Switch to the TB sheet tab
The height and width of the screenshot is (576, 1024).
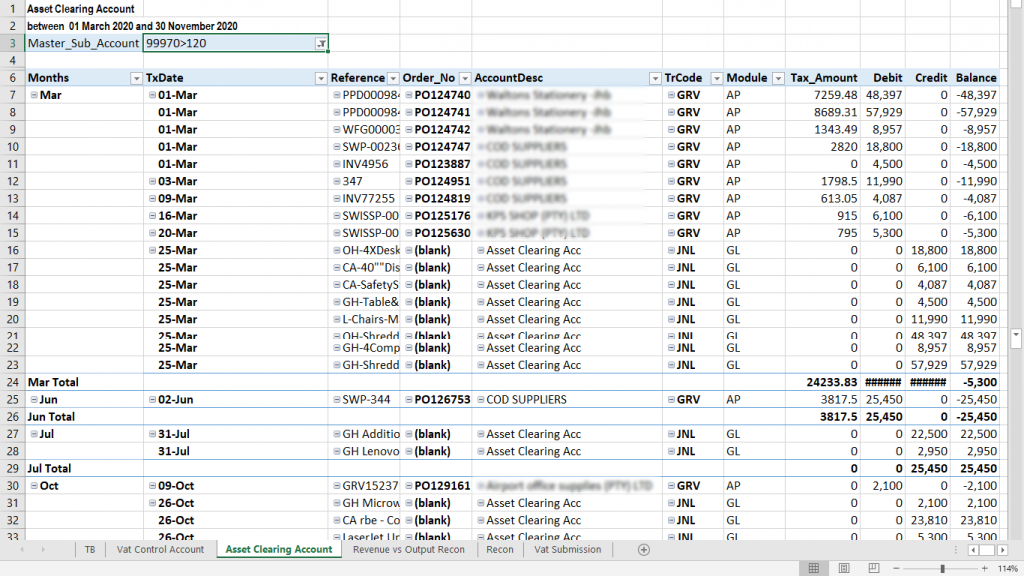click(x=90, y=550)
